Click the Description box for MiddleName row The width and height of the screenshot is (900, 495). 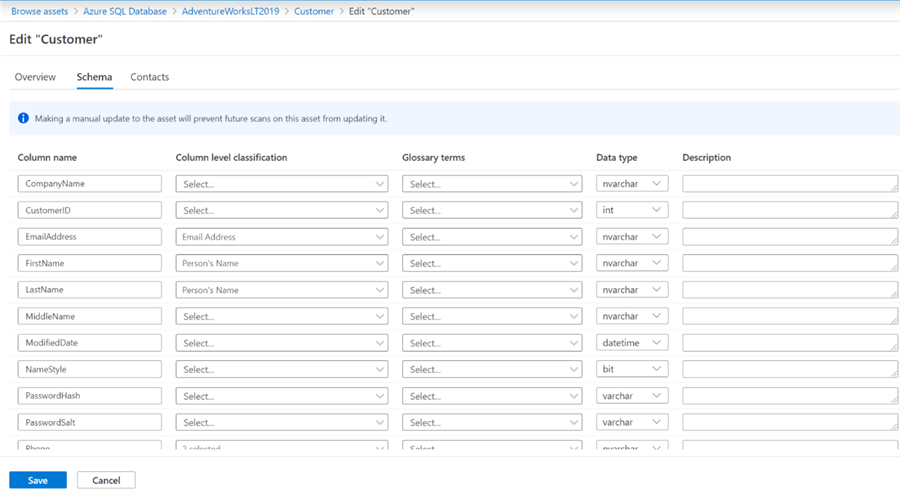[x=789, y=316]
